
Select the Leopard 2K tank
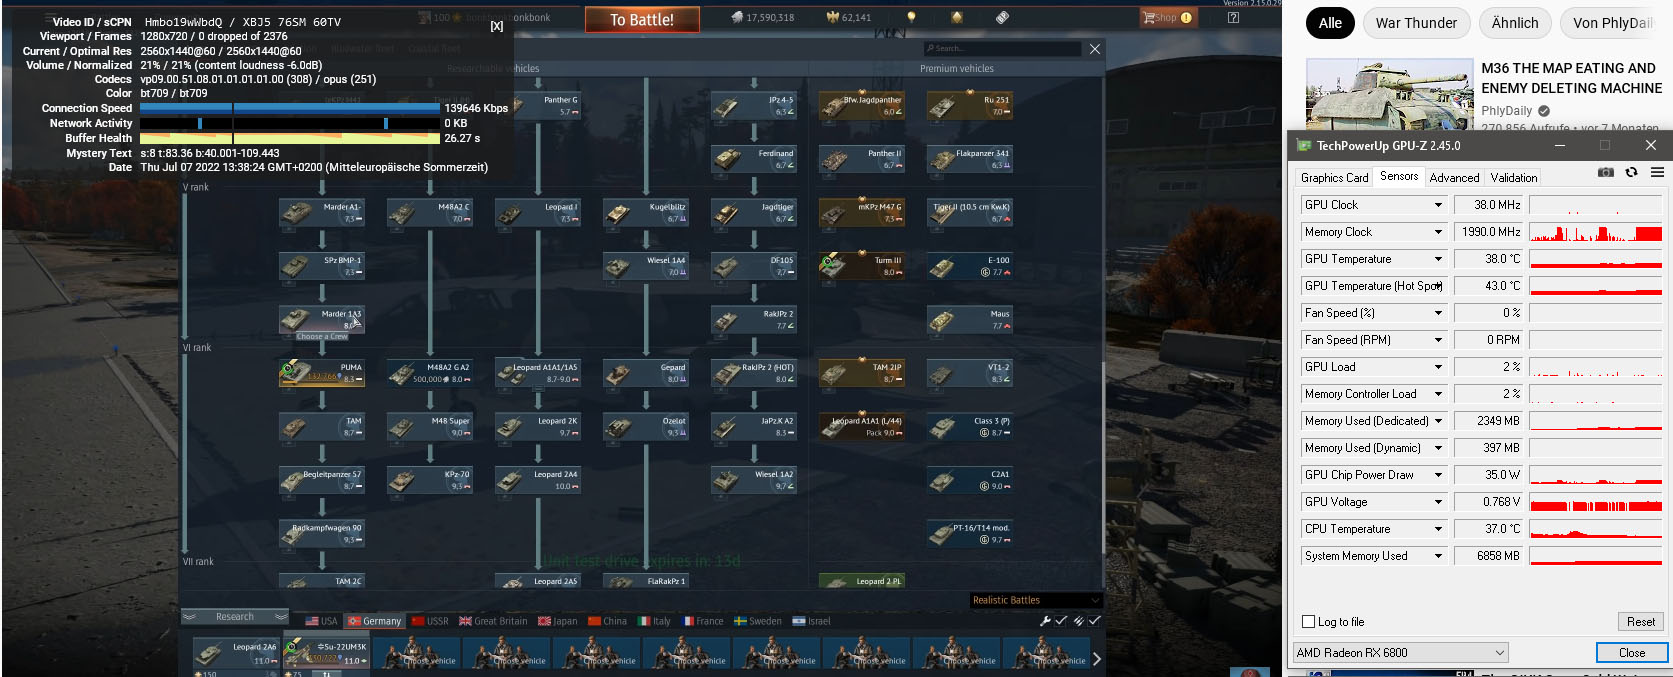tap(539, 426)
